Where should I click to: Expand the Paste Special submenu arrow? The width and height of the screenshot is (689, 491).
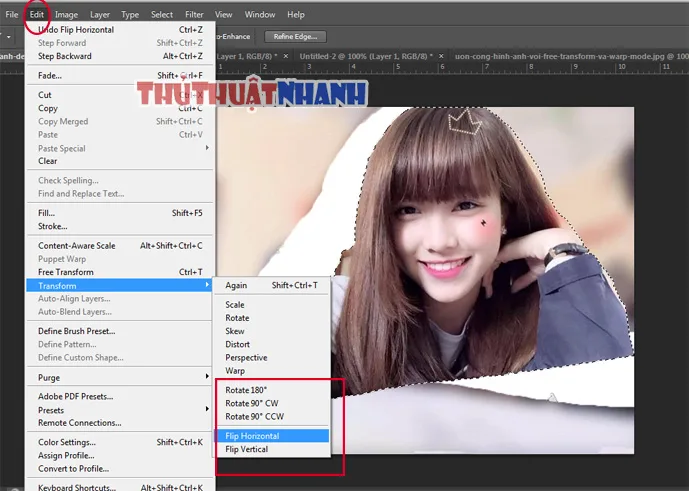[x=207, y=148]
